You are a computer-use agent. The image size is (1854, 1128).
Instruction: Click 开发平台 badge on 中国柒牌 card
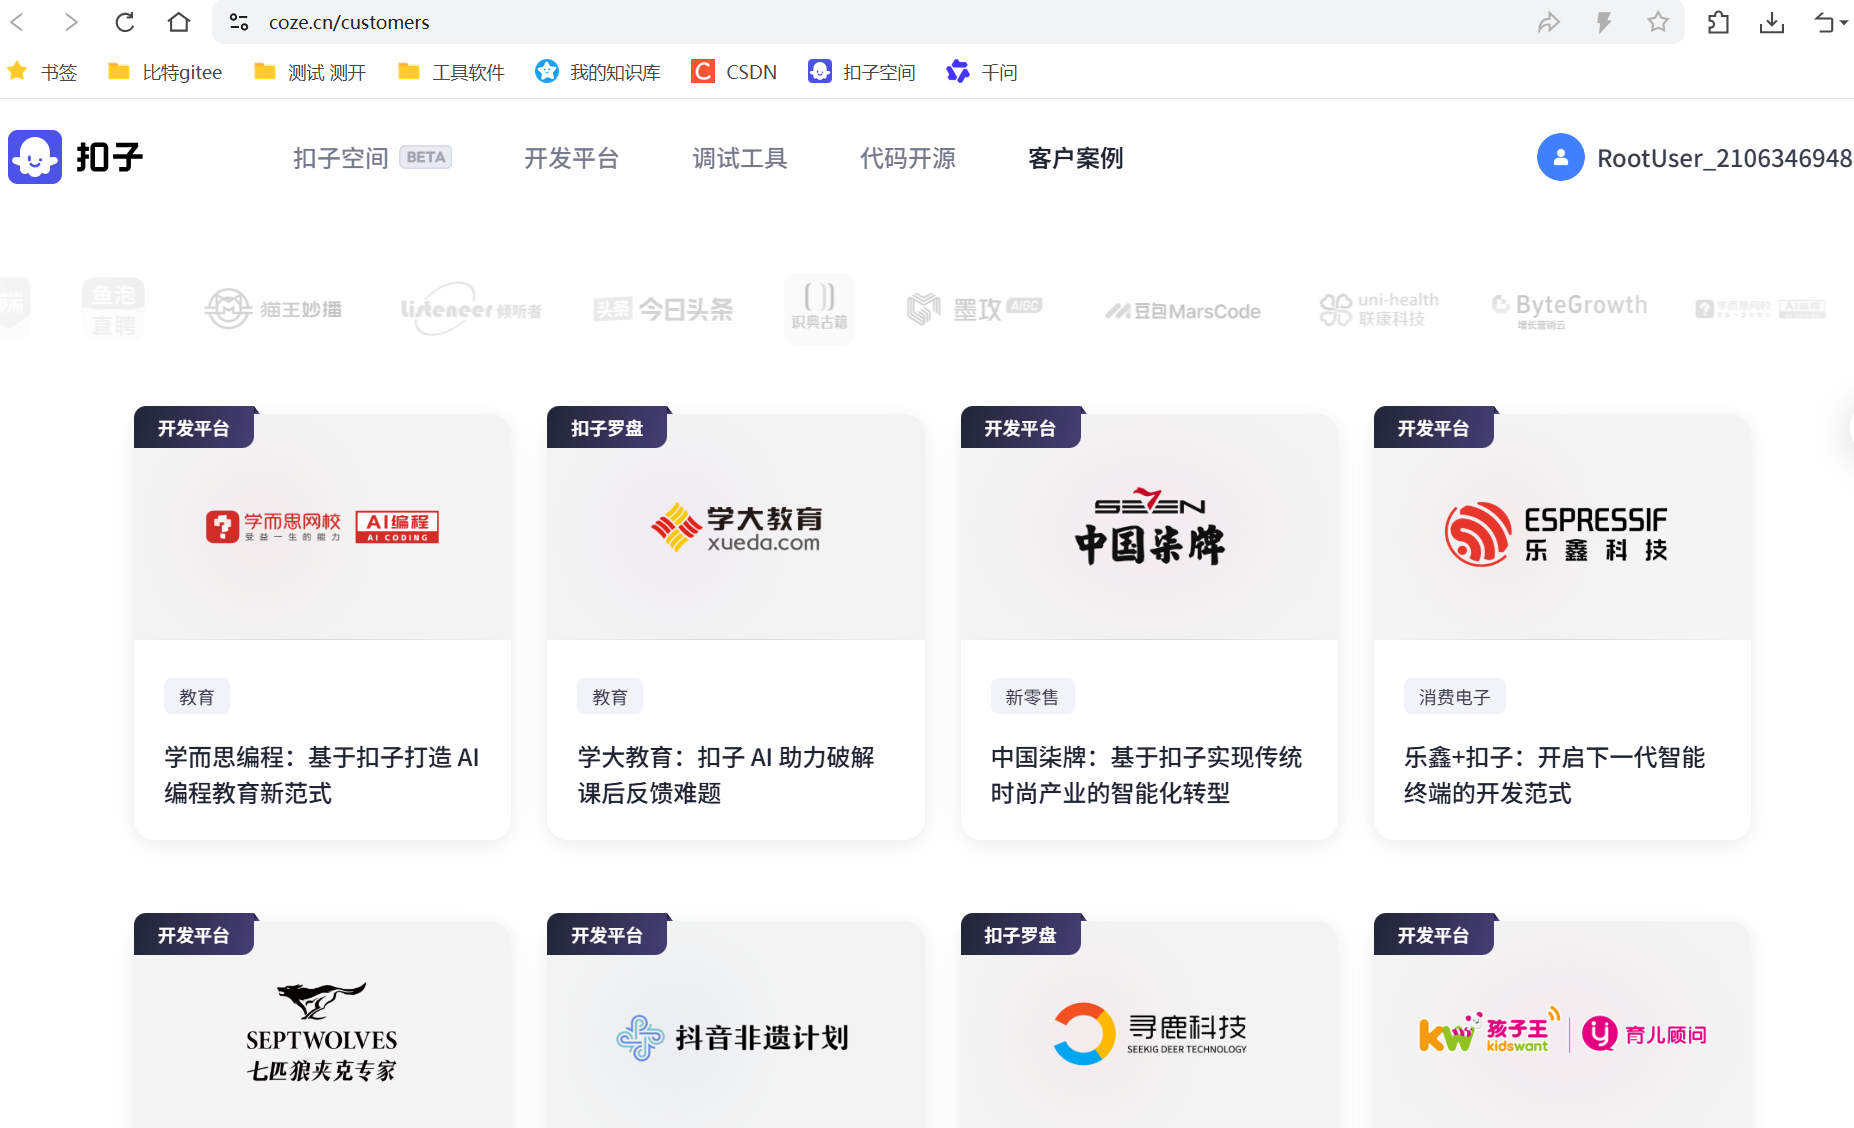1020,428
